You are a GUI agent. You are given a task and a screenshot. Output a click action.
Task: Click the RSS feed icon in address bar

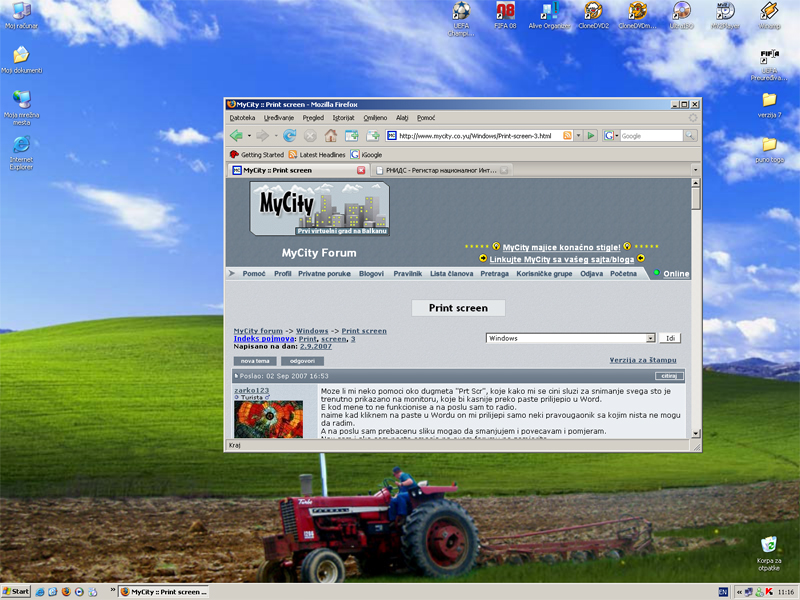pyautogui.click(x=567, y=136)
